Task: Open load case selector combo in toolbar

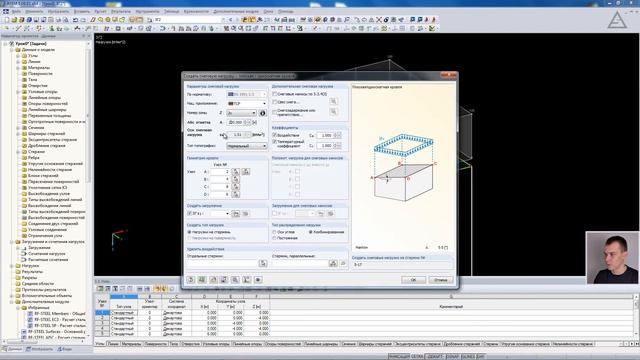Action: tap(189, 20)
